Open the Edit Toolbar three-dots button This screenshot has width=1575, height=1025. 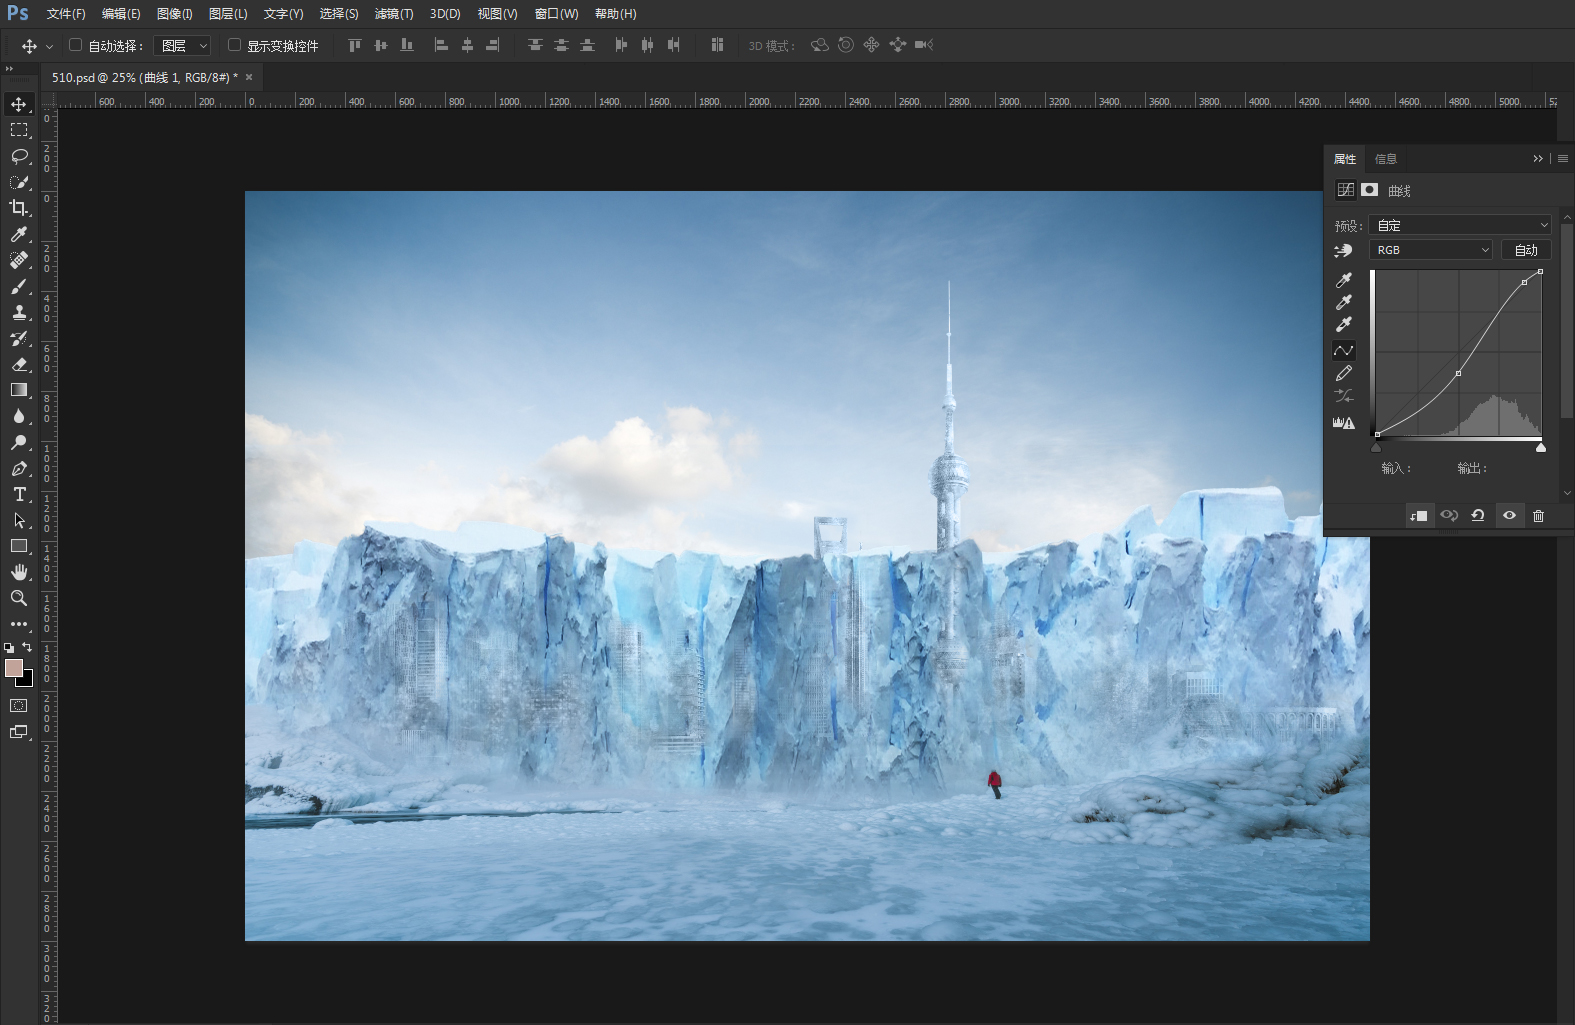coord(19,624)
